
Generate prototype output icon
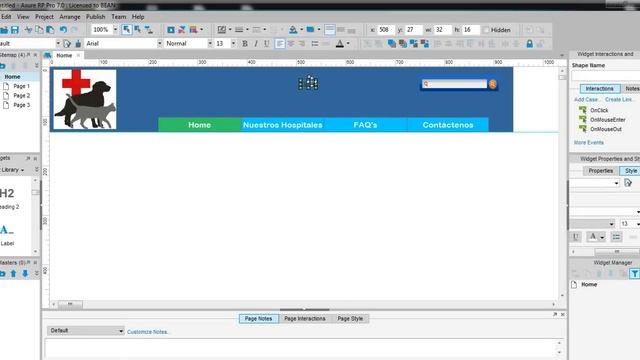click(193, 30)
